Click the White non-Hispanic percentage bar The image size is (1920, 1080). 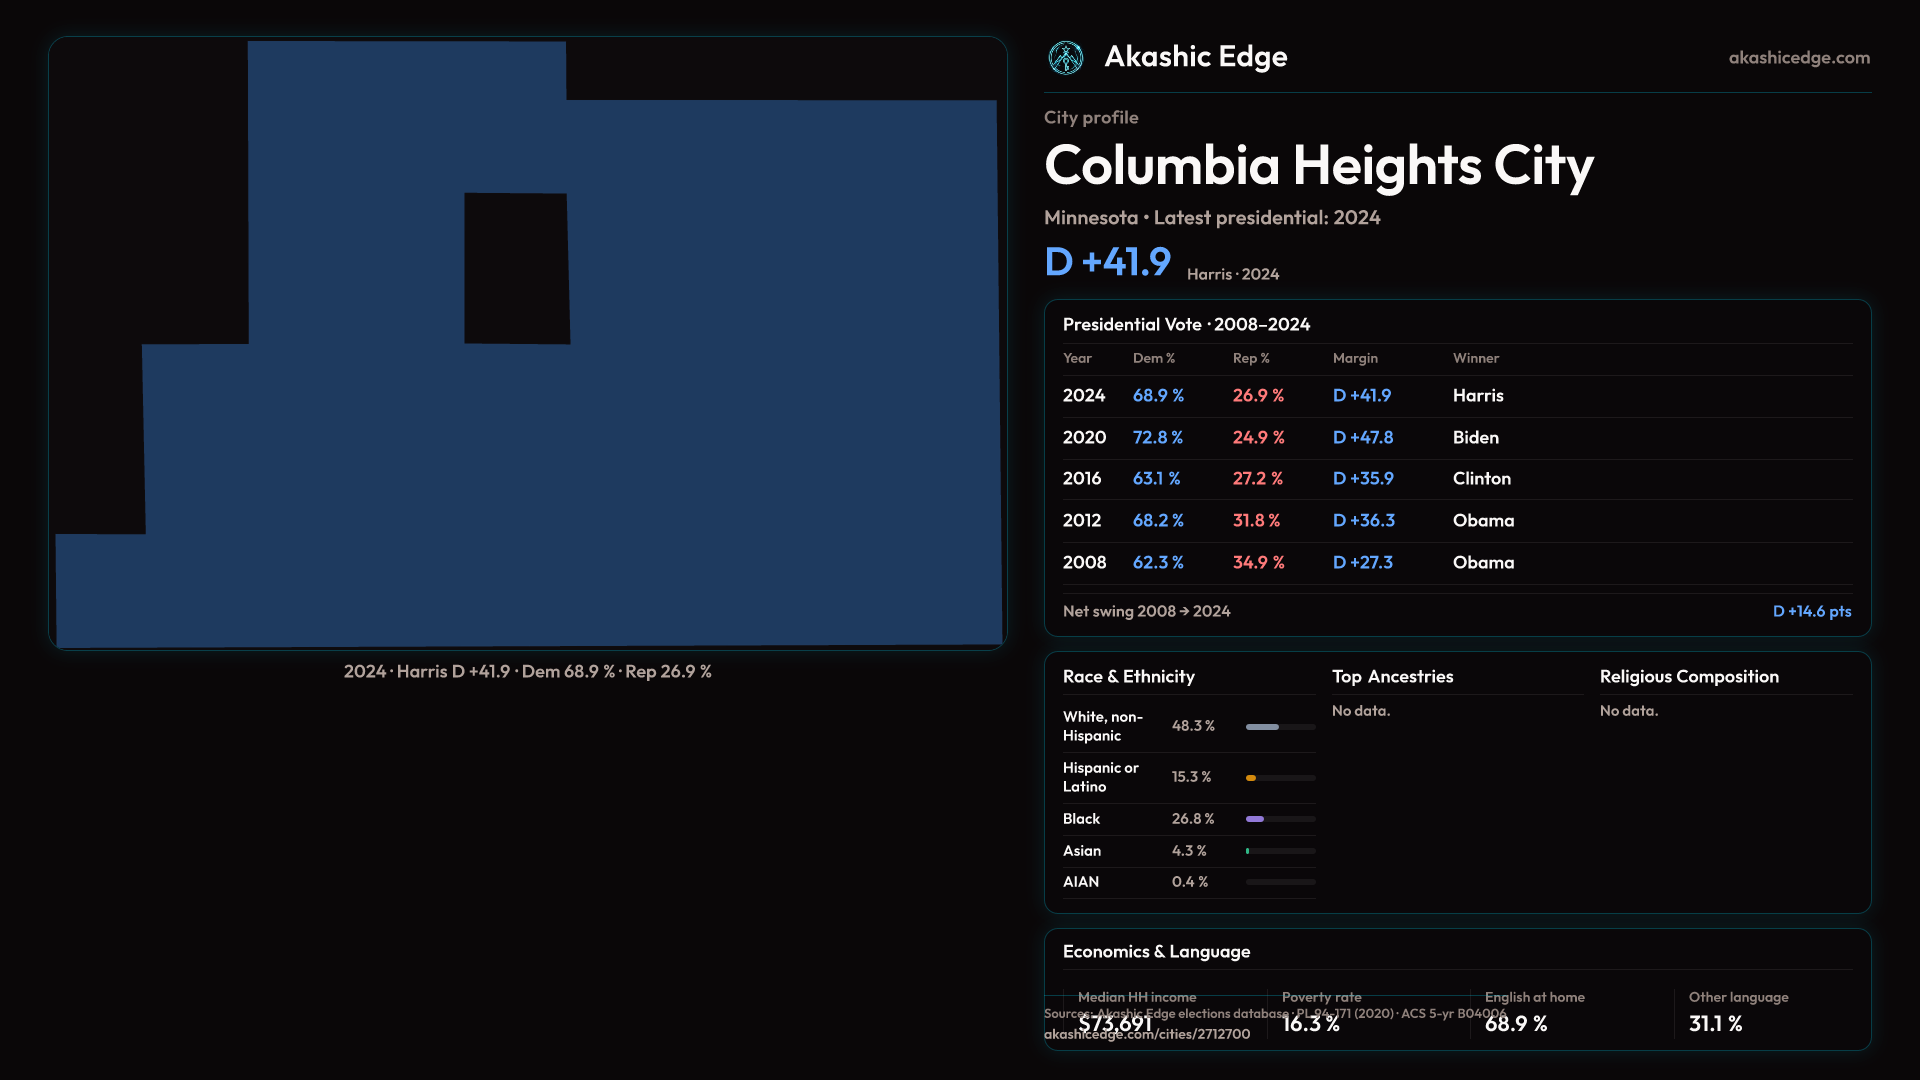pos(1263,727)
